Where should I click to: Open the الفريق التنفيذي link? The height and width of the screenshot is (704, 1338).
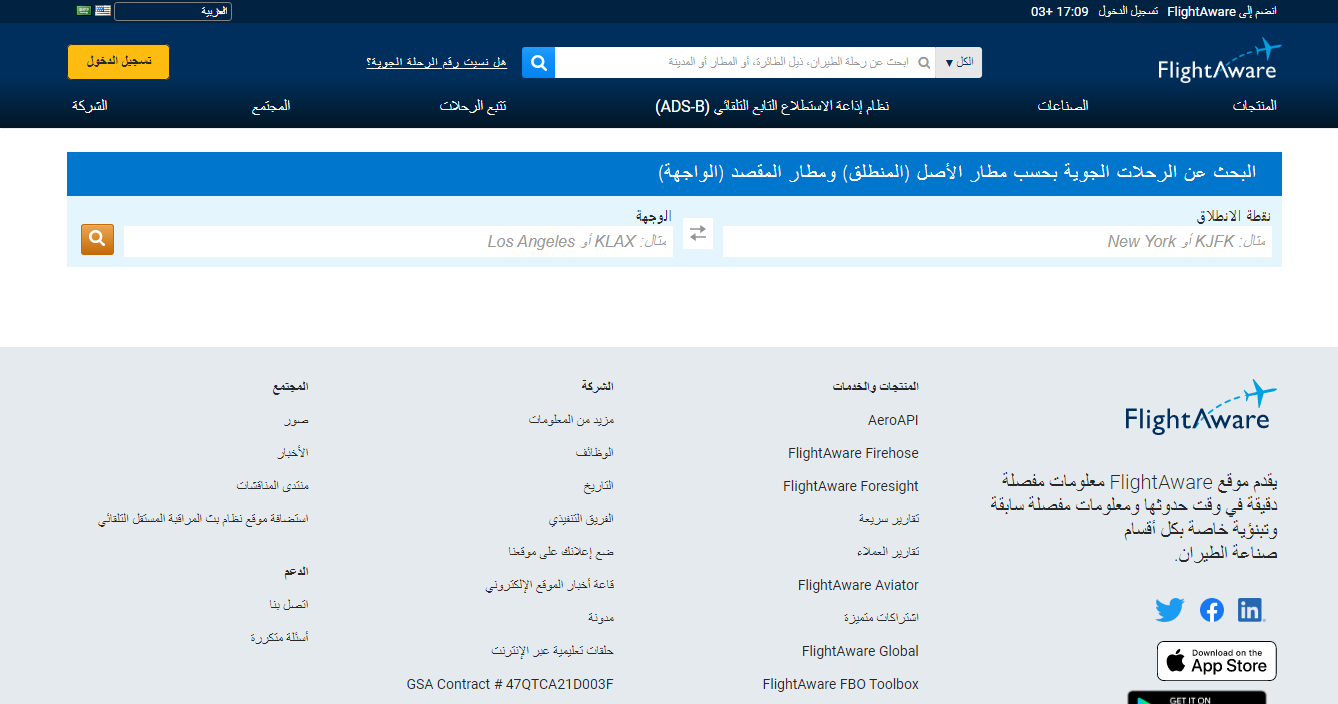pyautogui.click(x=581, y=519)
